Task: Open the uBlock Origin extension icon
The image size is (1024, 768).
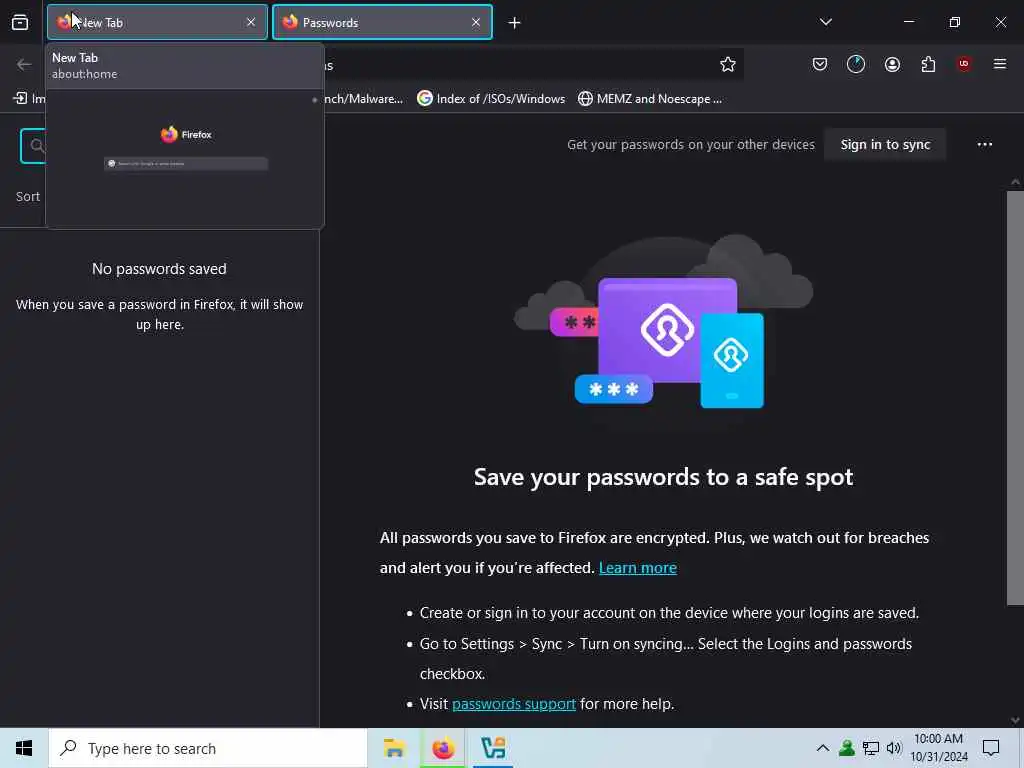Action: coord(964,64)
